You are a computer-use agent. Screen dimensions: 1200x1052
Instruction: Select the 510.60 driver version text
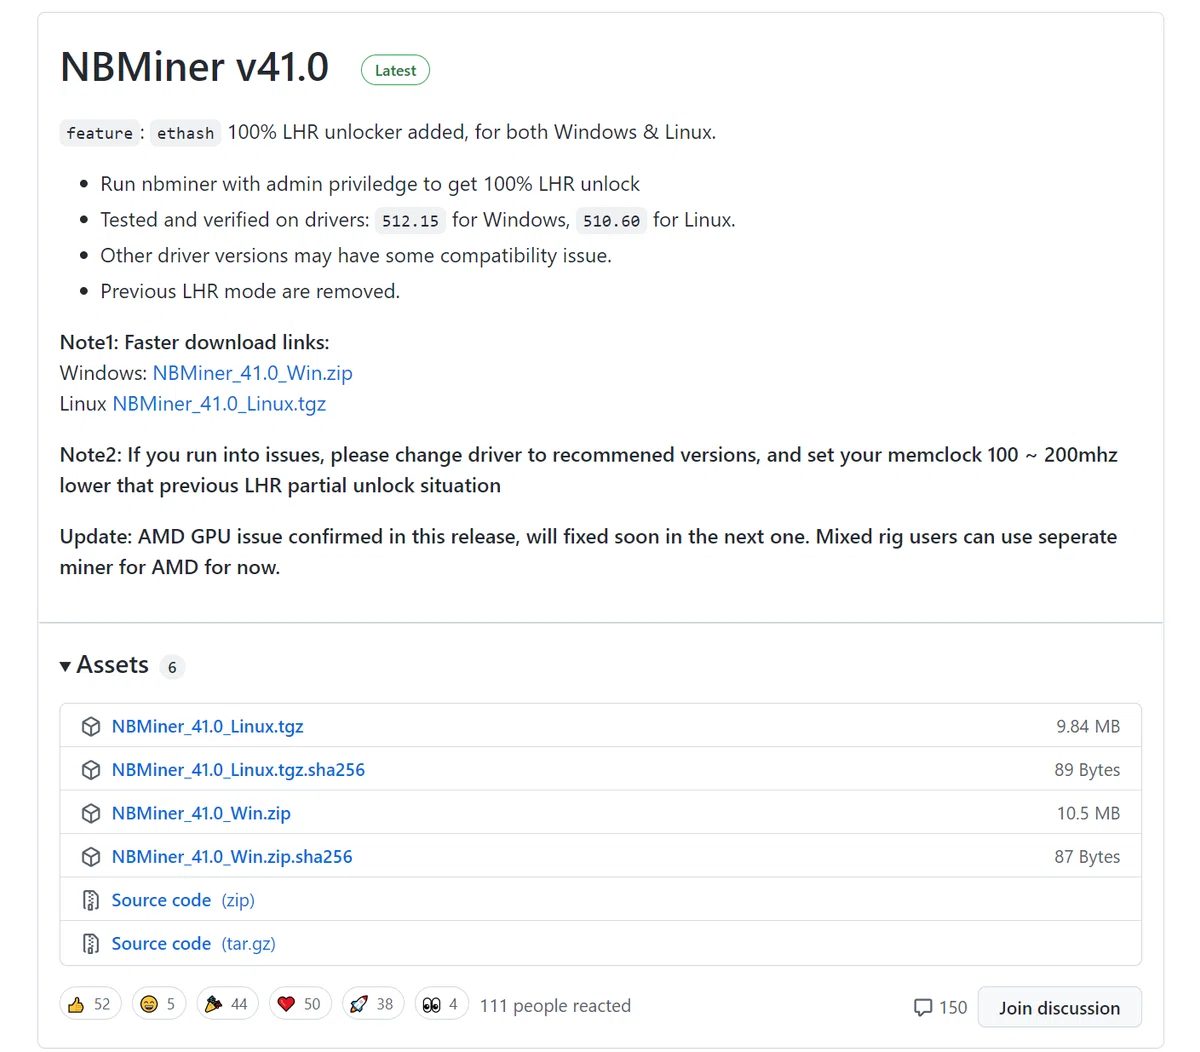click(x=611, y=221)
